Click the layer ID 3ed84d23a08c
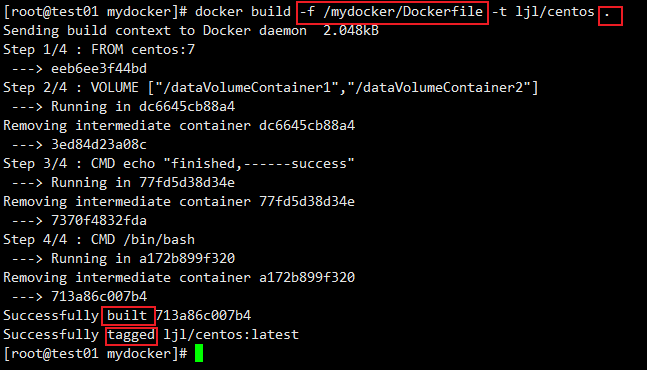Viewport: 647px width, 370px height. coord(99,145)
